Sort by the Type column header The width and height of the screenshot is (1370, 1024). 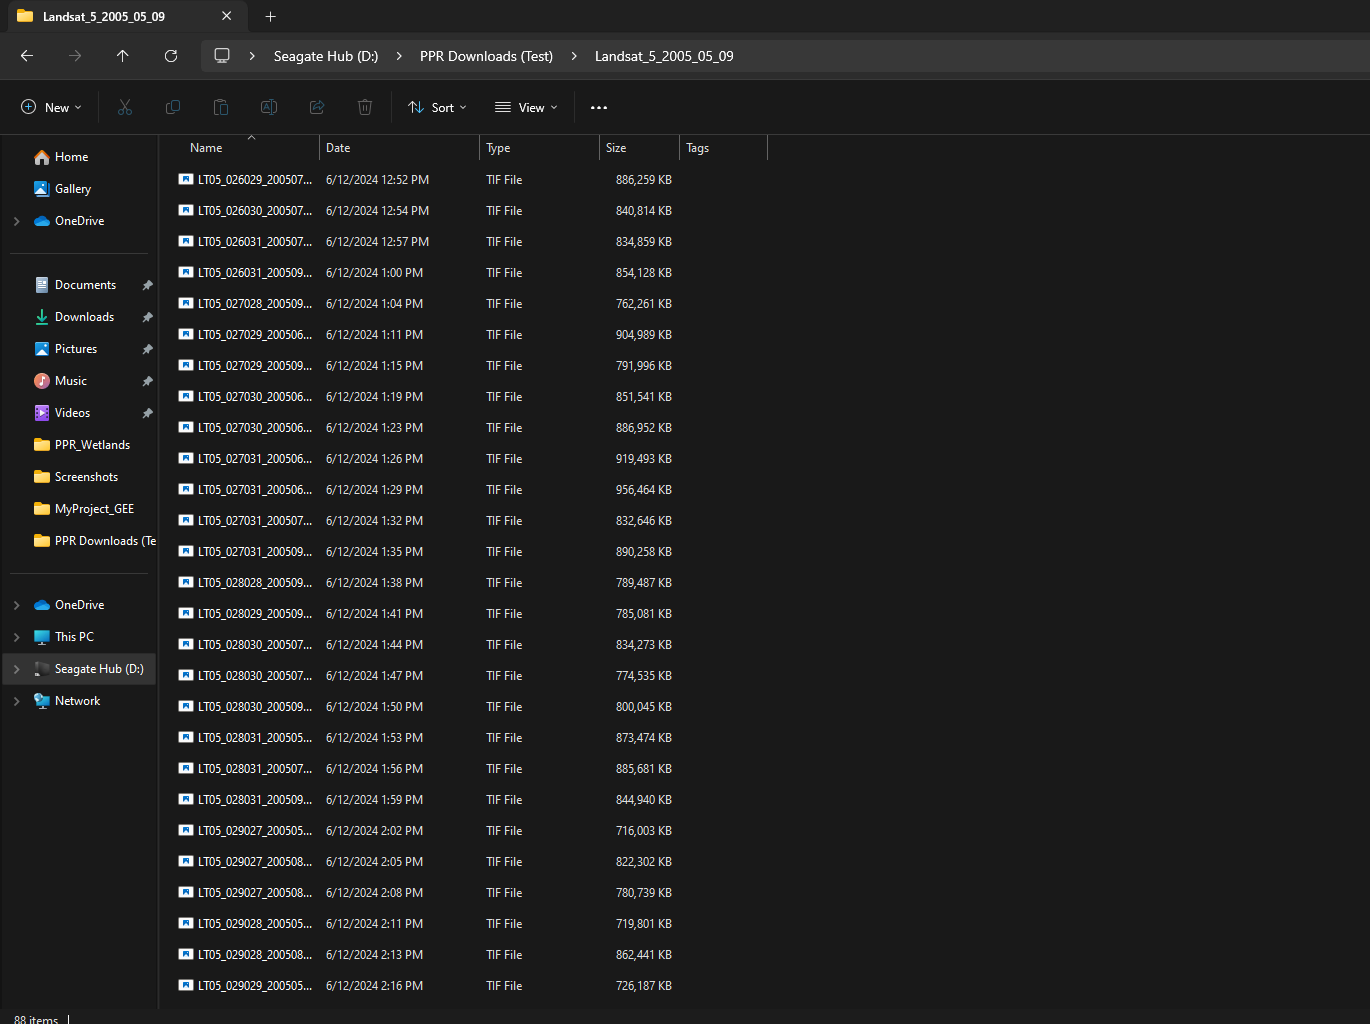pyautogui.click(x=540, y=148)
